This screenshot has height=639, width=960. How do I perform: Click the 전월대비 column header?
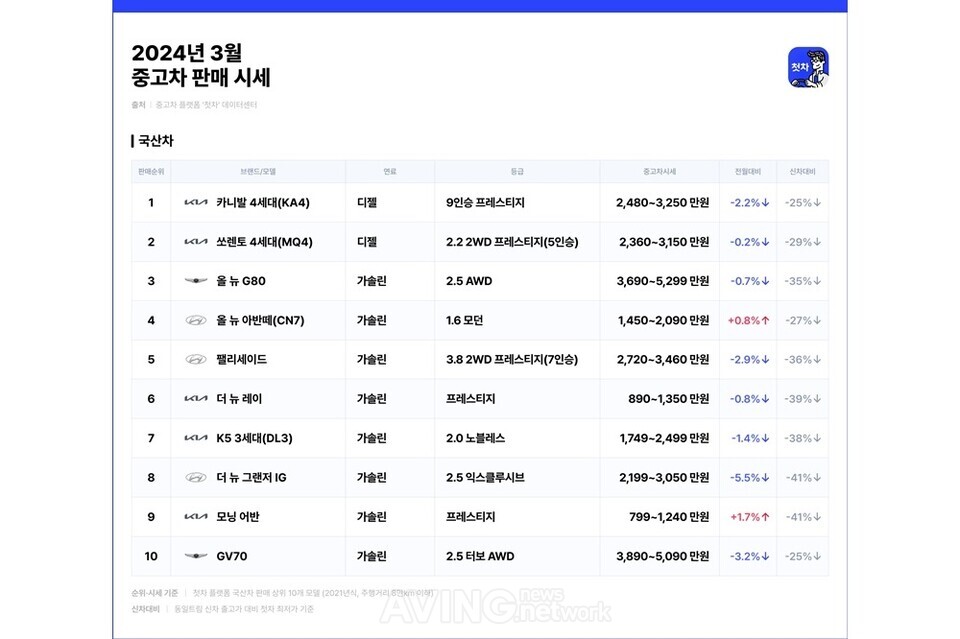point(748,172)
